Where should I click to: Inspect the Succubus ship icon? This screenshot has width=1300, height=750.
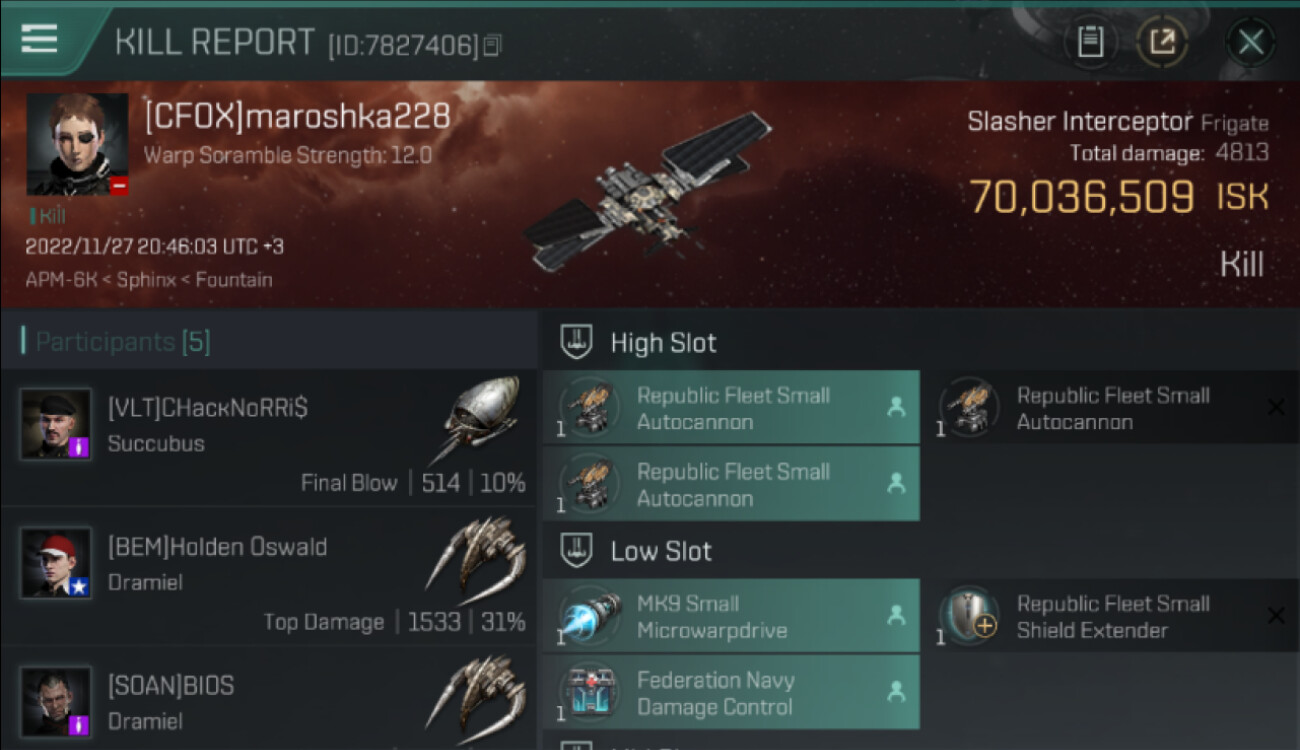482,418
